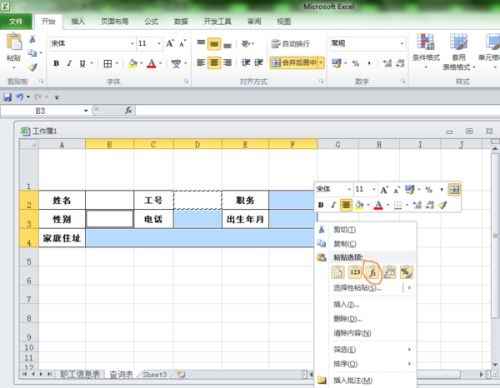Select Delete in the context menu
Image resolution: width=500 pixels, height=388 pixels.
366,319
